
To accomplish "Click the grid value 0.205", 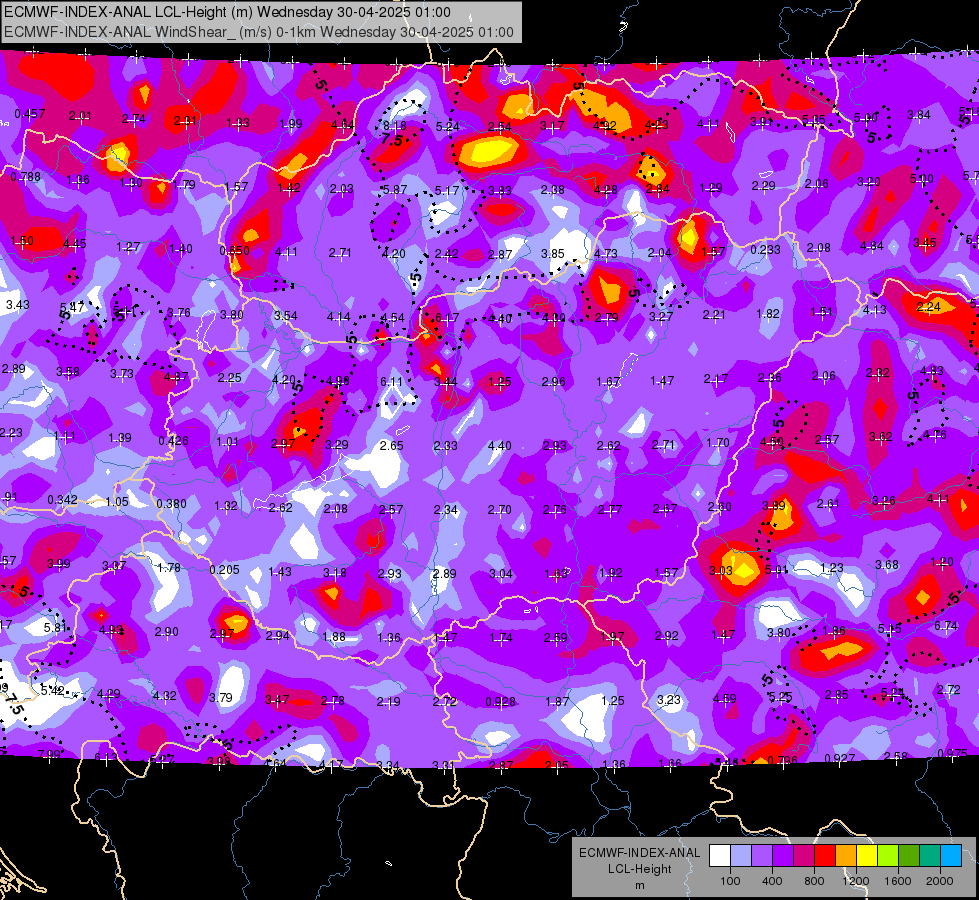I will coord(225,570).
